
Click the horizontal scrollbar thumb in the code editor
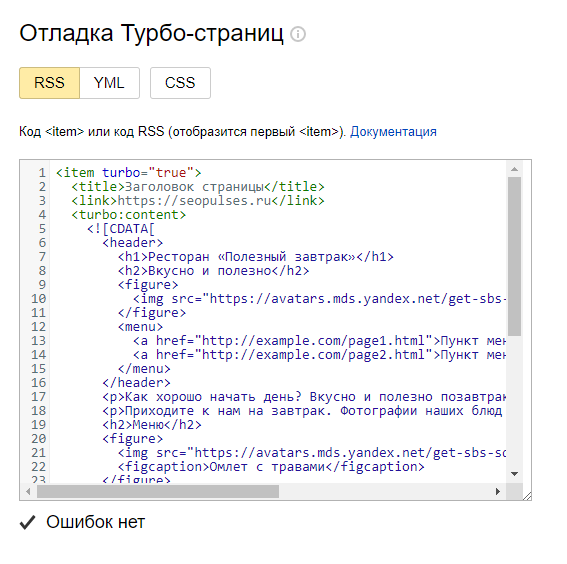pos(158,491)
